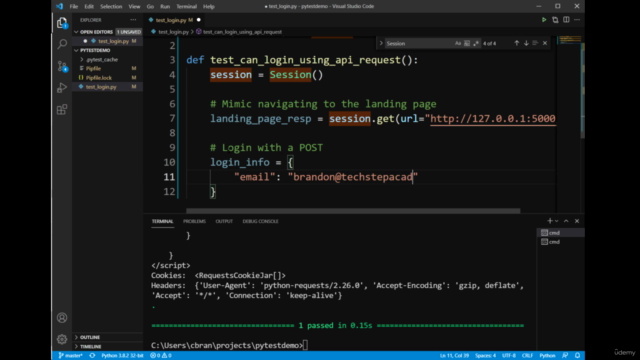Close the find widget
The image size is (640, 360).
pyautogui.click(x=545, y=43)
